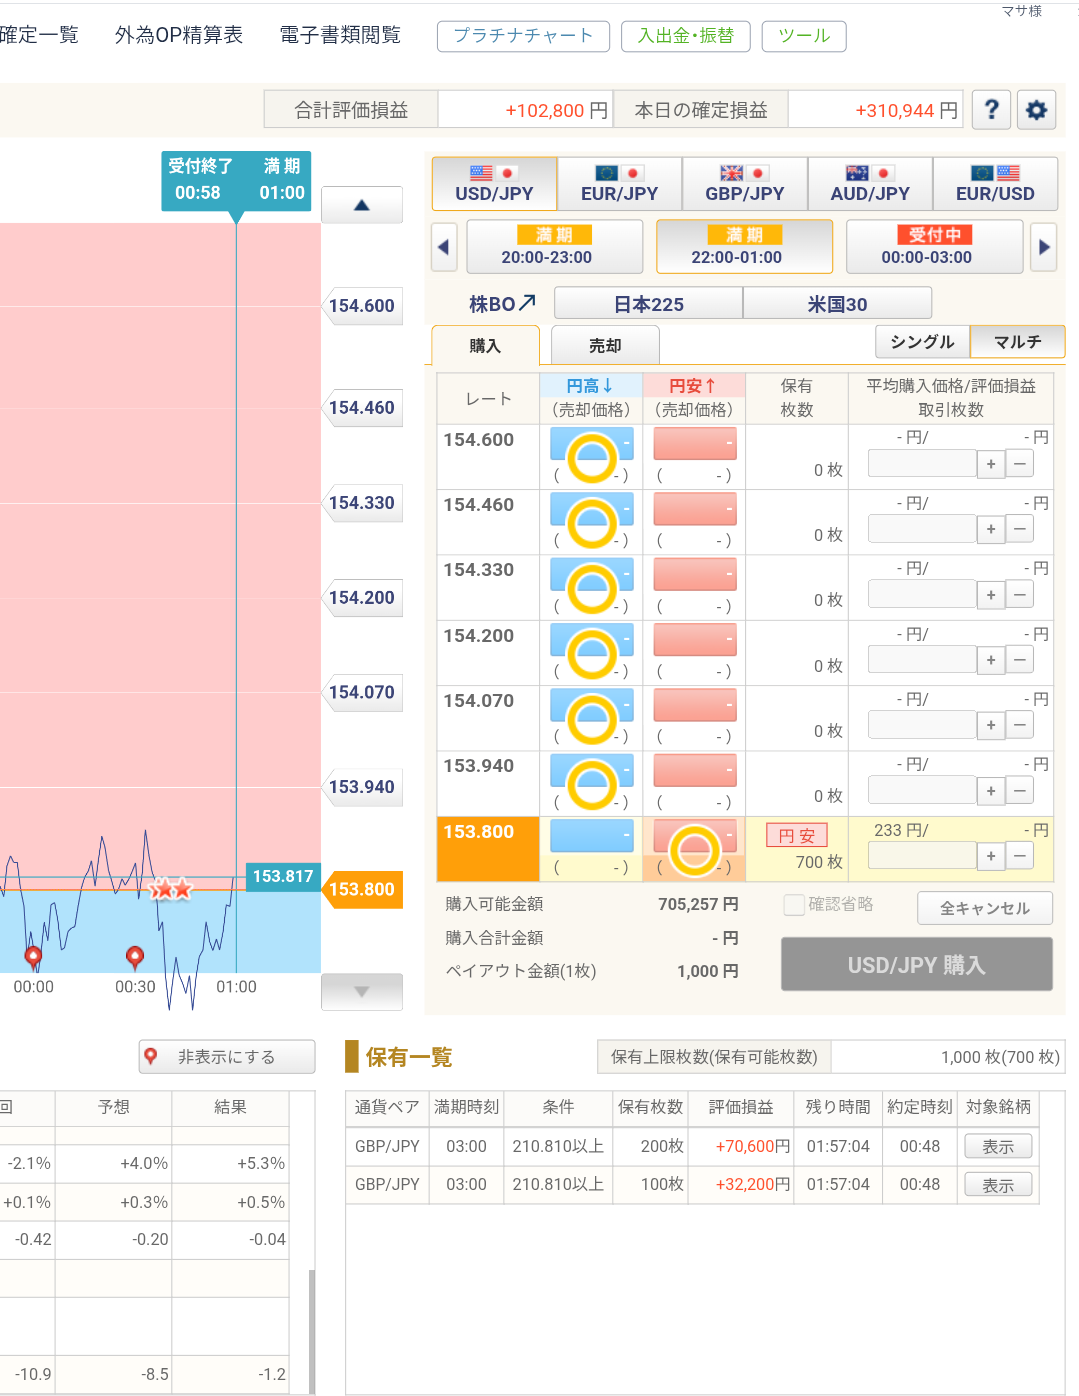Click the 154.330 円安 red price cell

pyautogui.click(x=695, y=574)
